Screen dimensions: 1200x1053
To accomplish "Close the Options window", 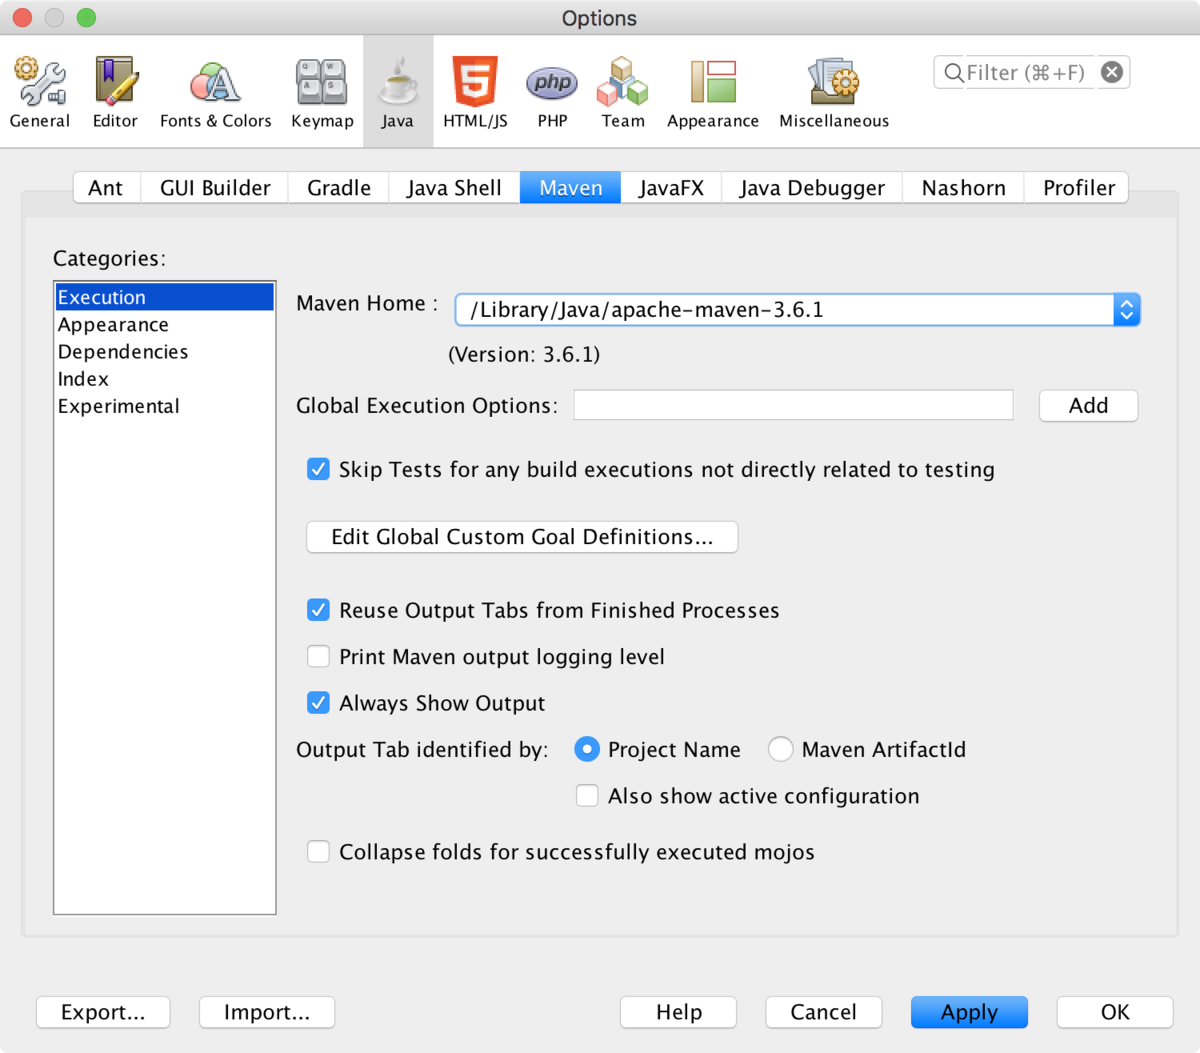I will click(22, 17).
